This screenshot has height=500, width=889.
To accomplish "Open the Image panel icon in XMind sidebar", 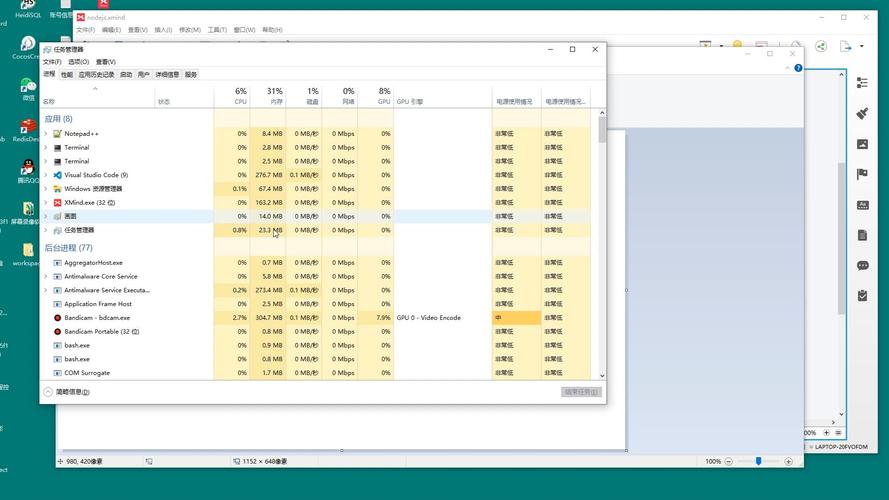I will 862,144.
